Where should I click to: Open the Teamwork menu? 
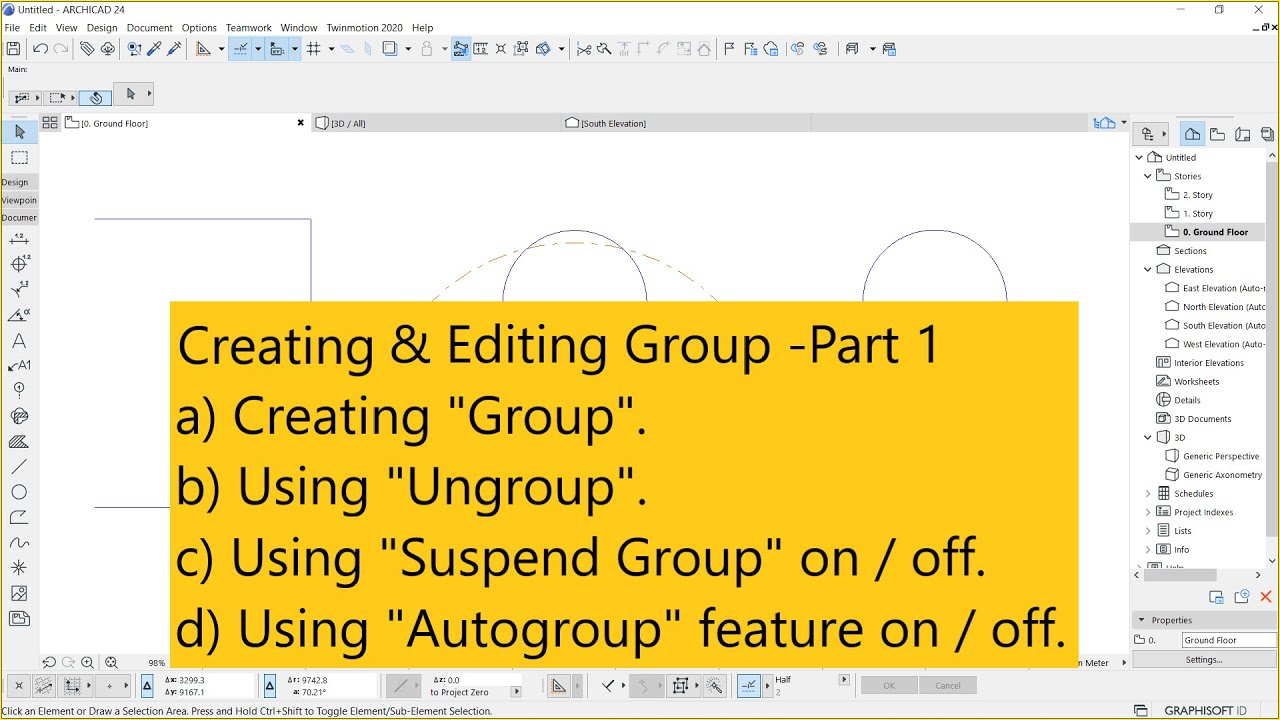pyautogui.click(x=248, y=28)
